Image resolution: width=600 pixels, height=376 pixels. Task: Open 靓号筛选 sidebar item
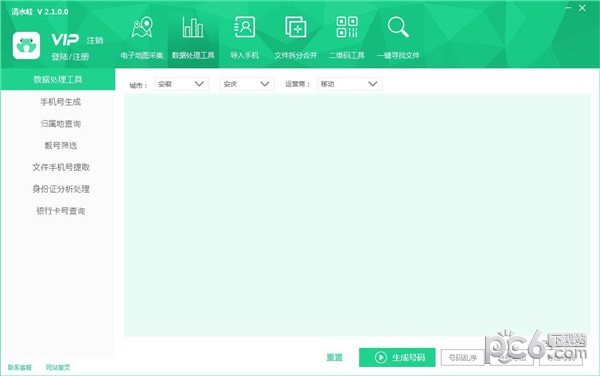tap(60, 145)
